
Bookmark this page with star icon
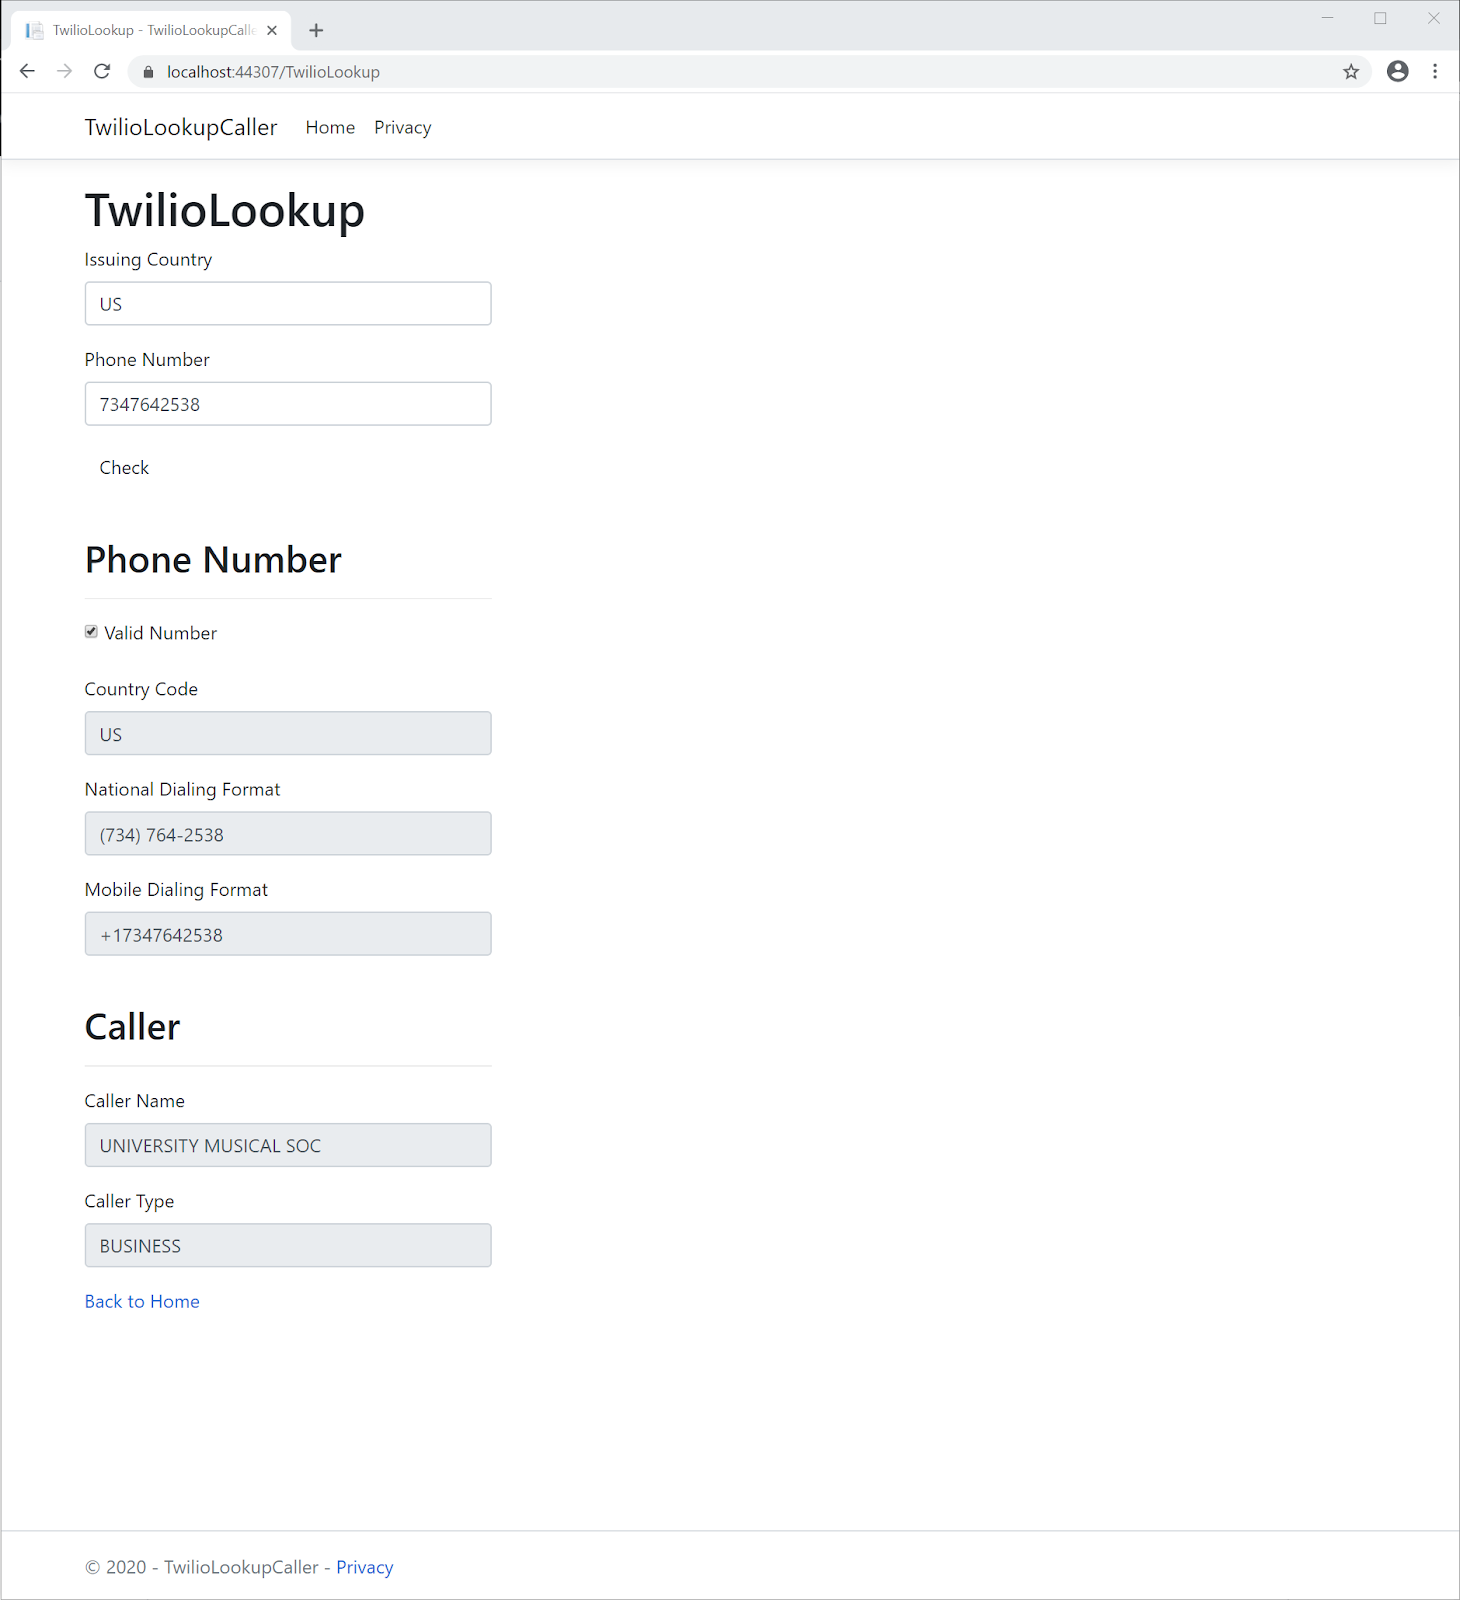1351,71
